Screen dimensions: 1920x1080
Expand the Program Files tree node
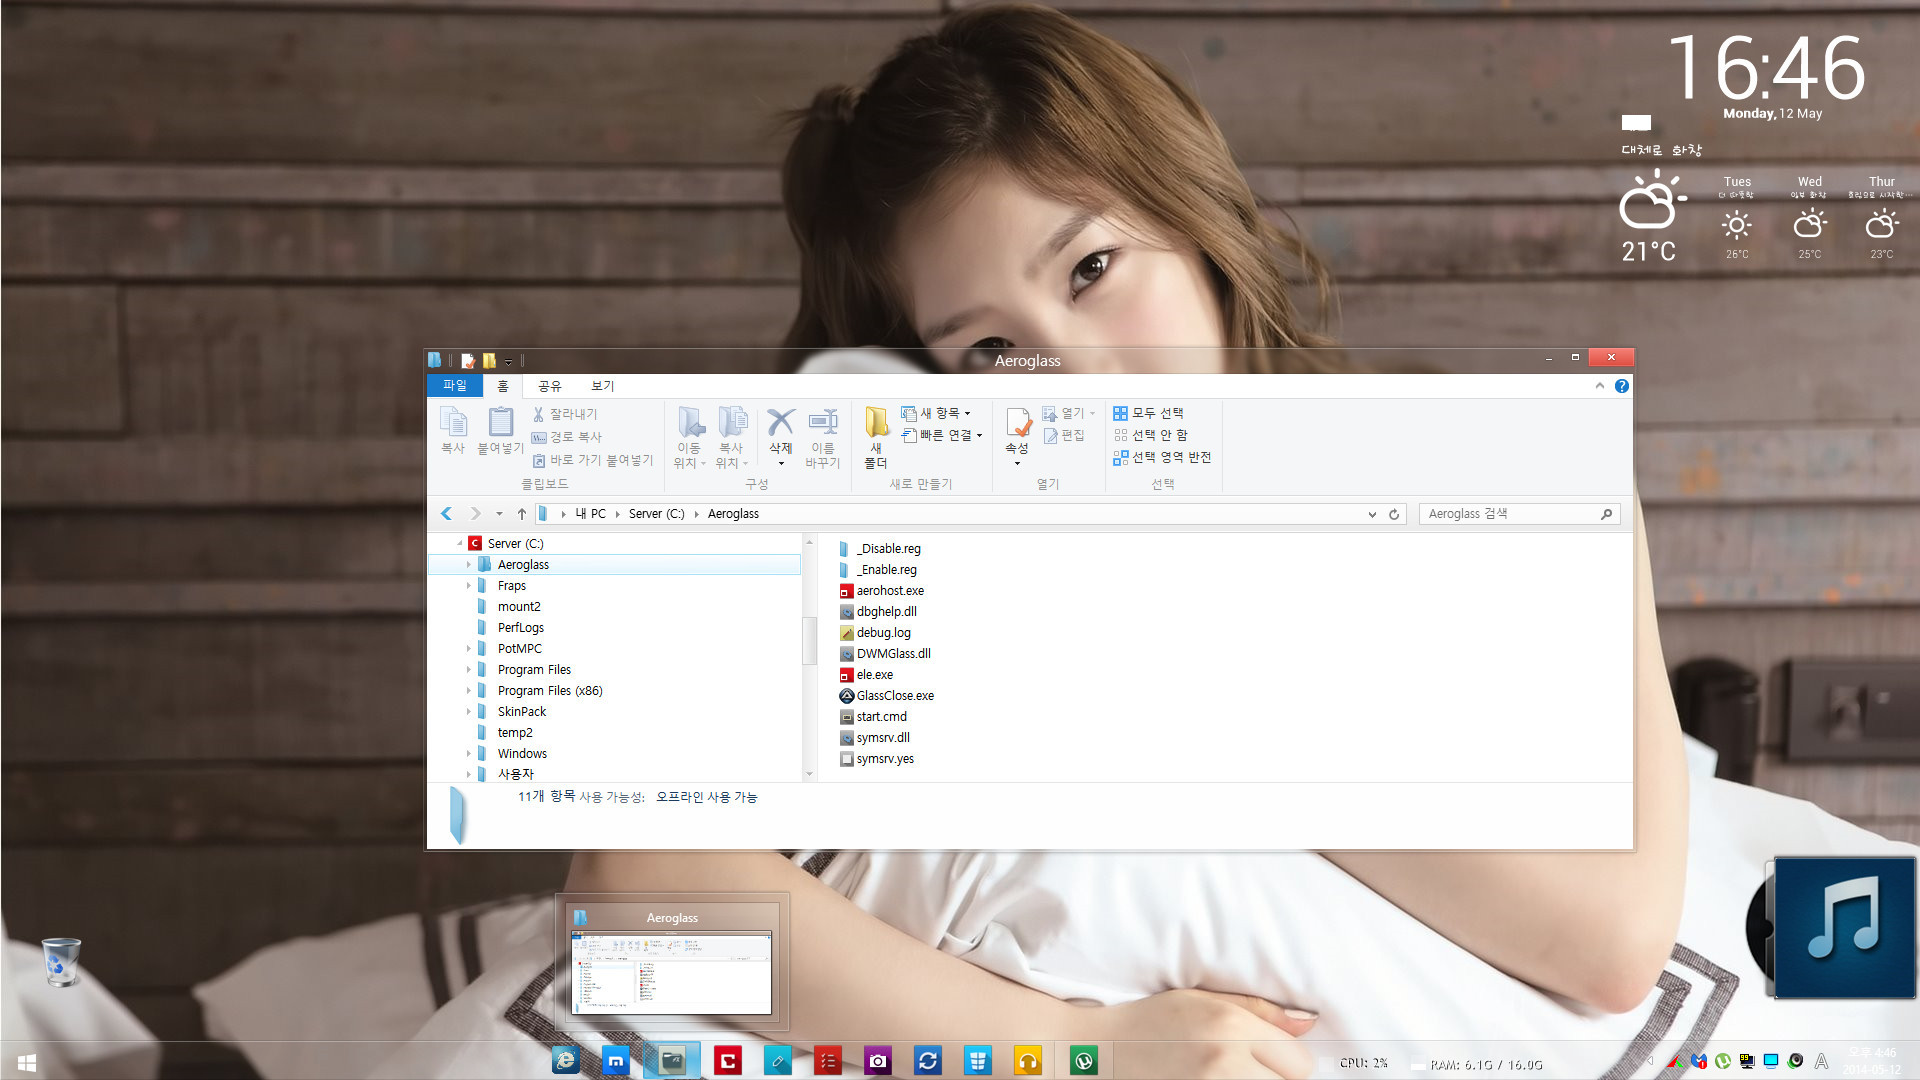point(468,670)
